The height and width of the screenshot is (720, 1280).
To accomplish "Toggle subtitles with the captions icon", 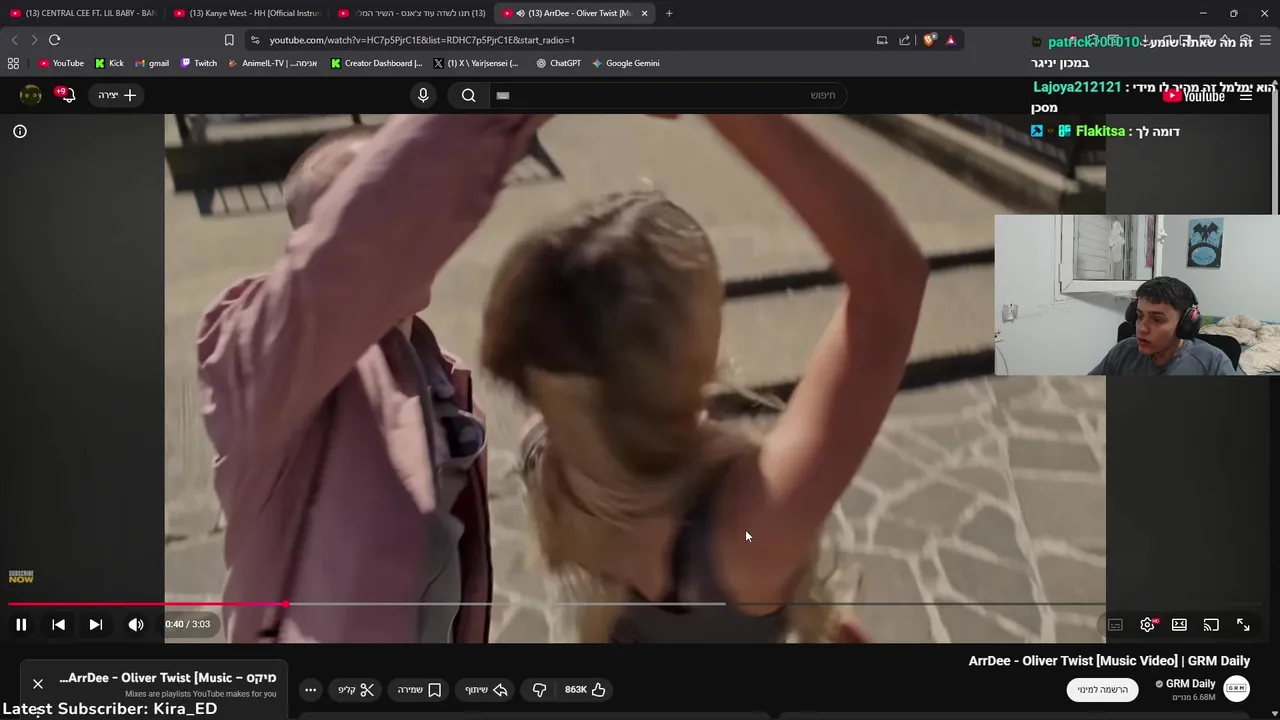I will tap(1115, 625).
